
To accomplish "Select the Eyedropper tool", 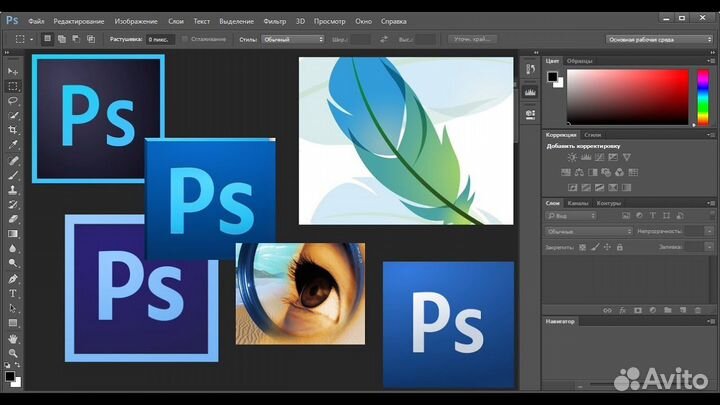I will point(13,145).
